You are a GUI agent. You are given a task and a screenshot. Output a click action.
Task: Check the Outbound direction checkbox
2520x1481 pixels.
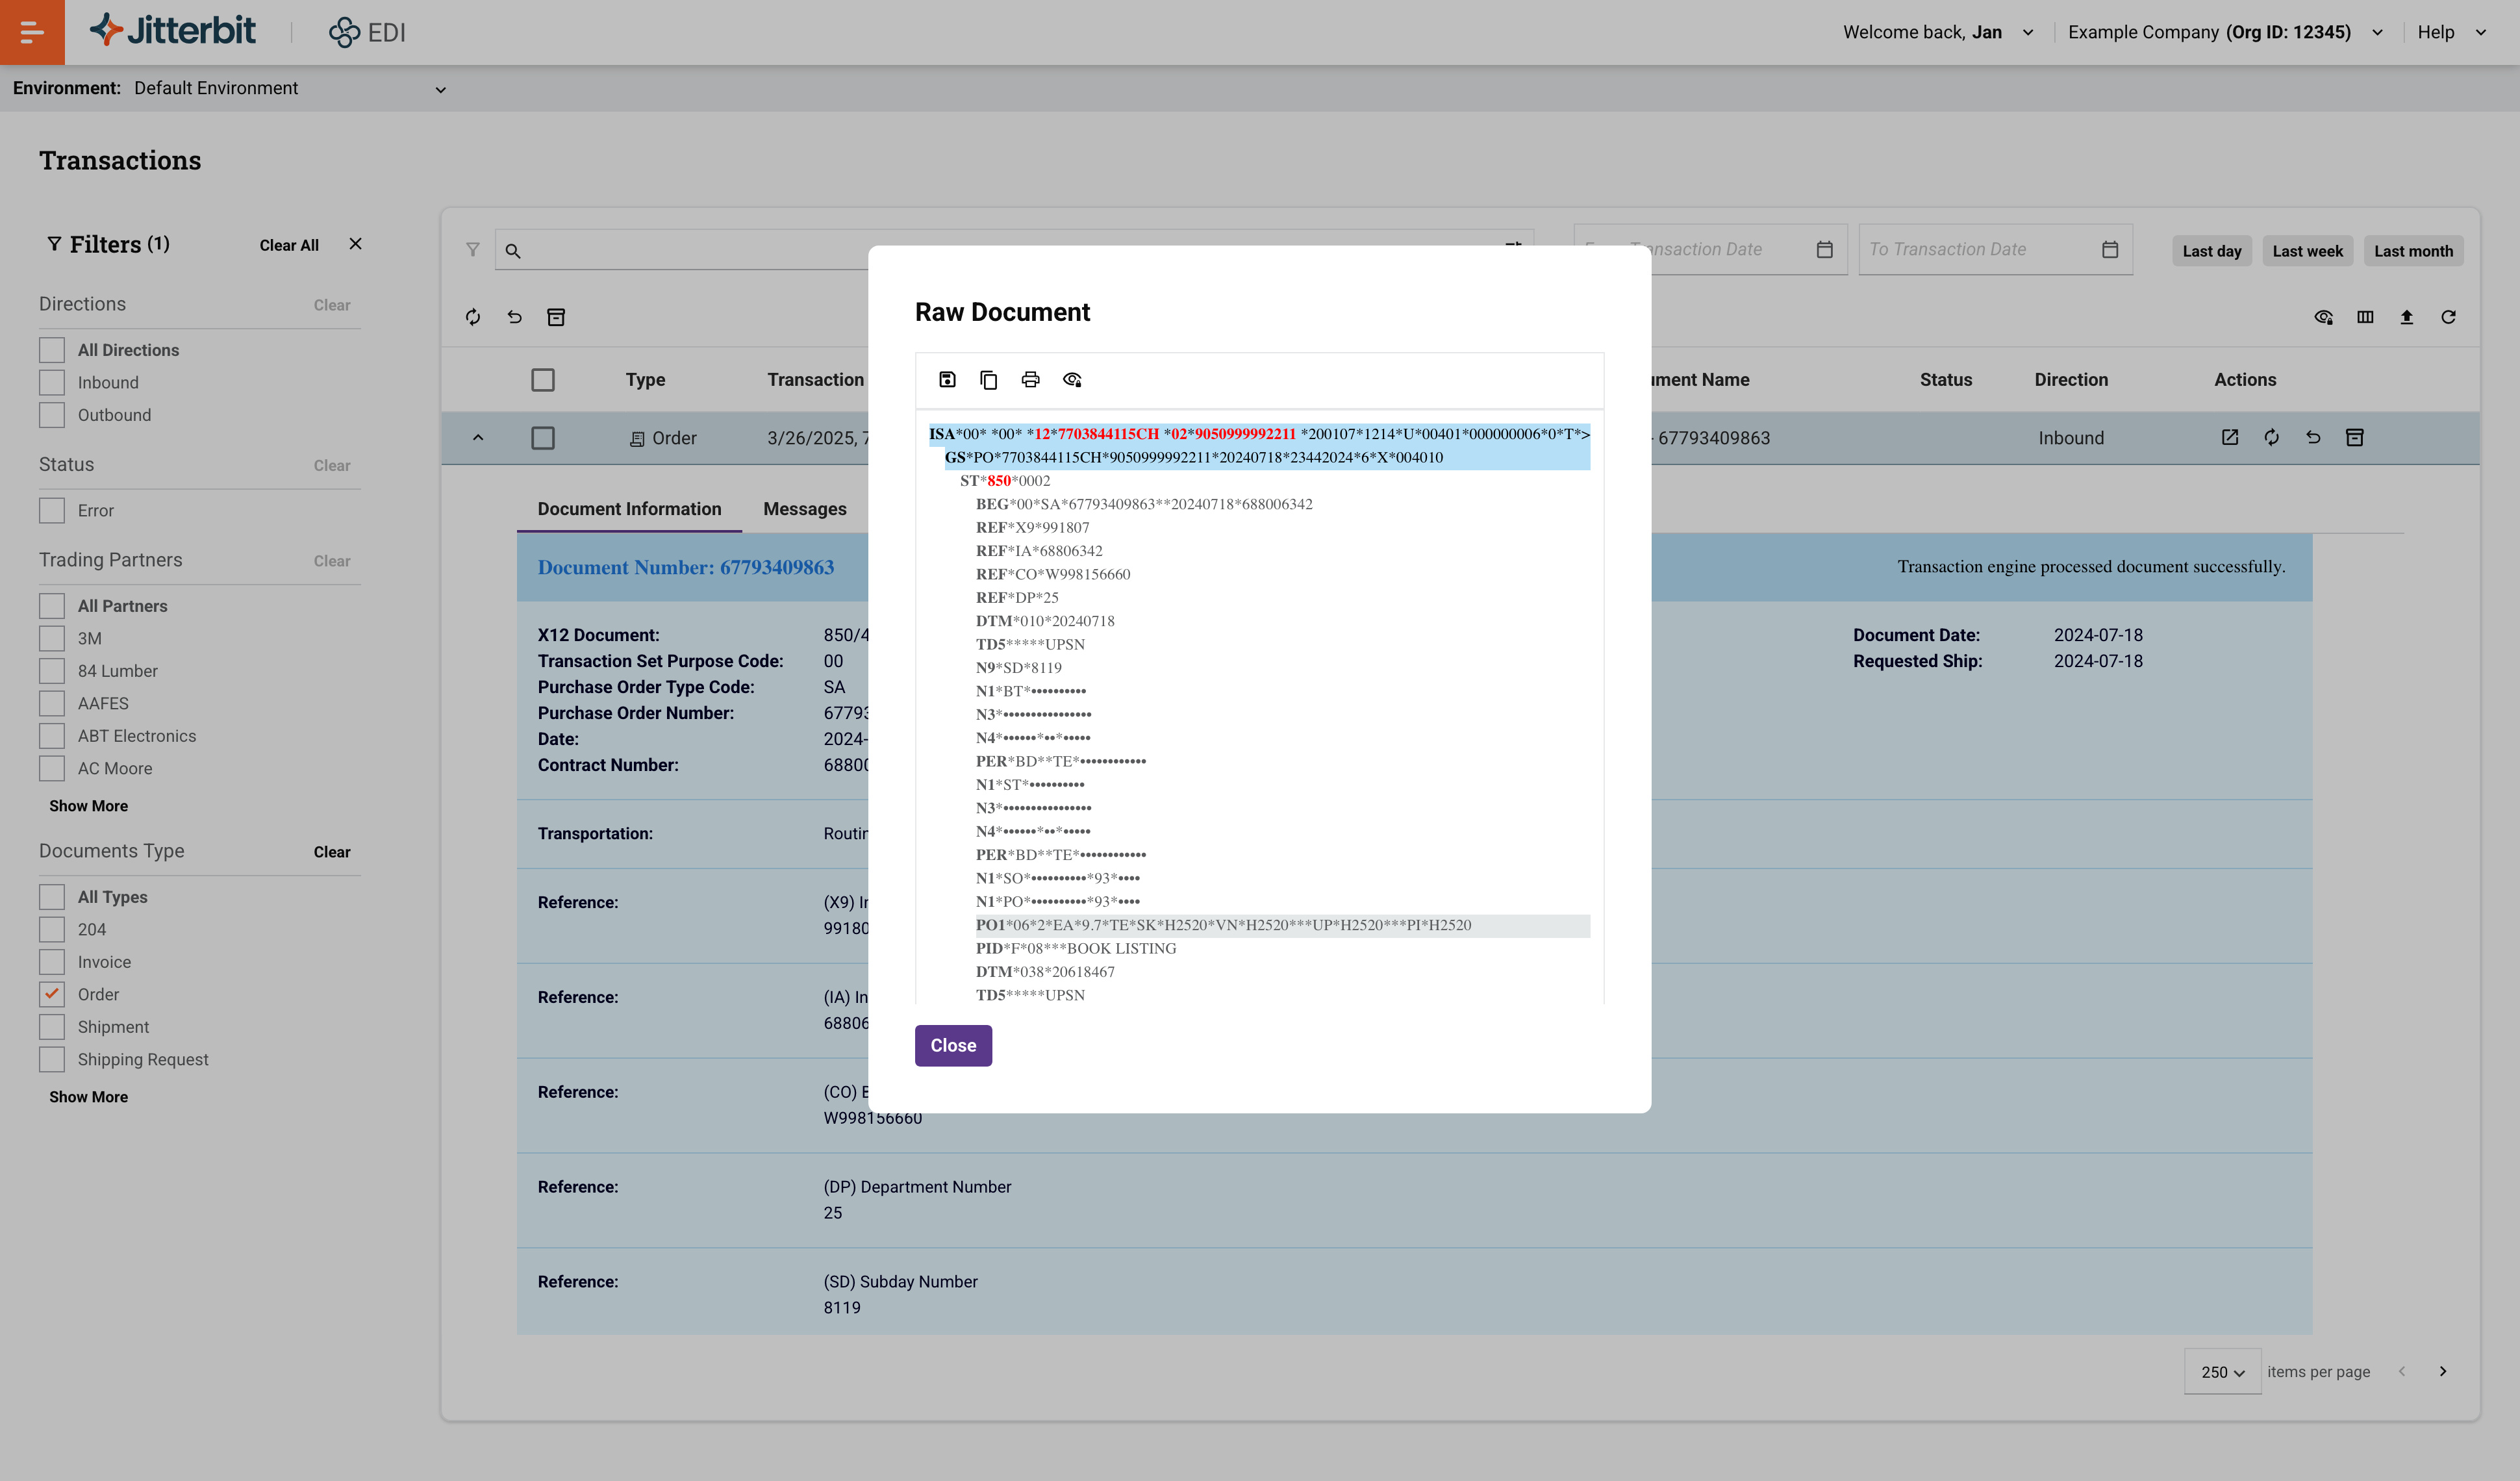click(x=52, y=415)
